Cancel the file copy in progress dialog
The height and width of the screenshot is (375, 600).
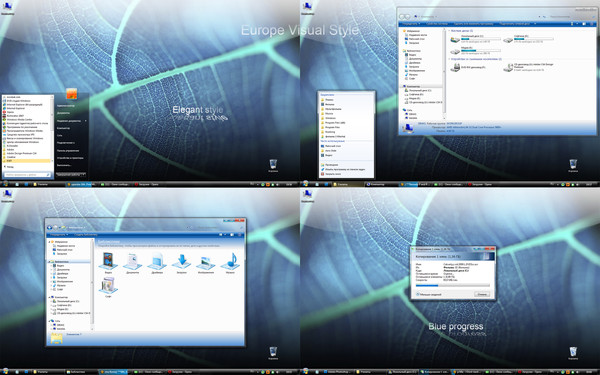pos(482,294)
